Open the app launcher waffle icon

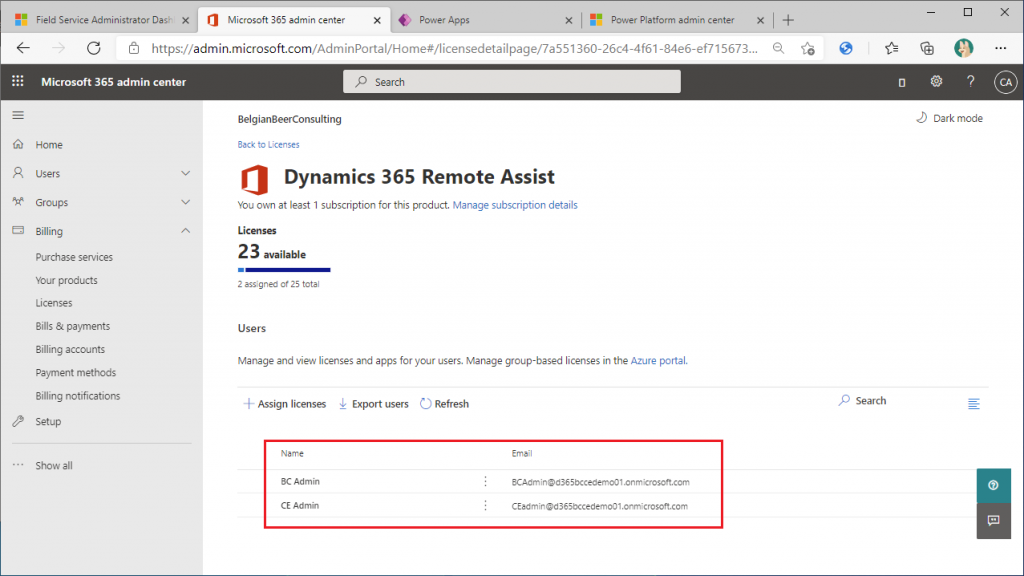tap(18, 82)
